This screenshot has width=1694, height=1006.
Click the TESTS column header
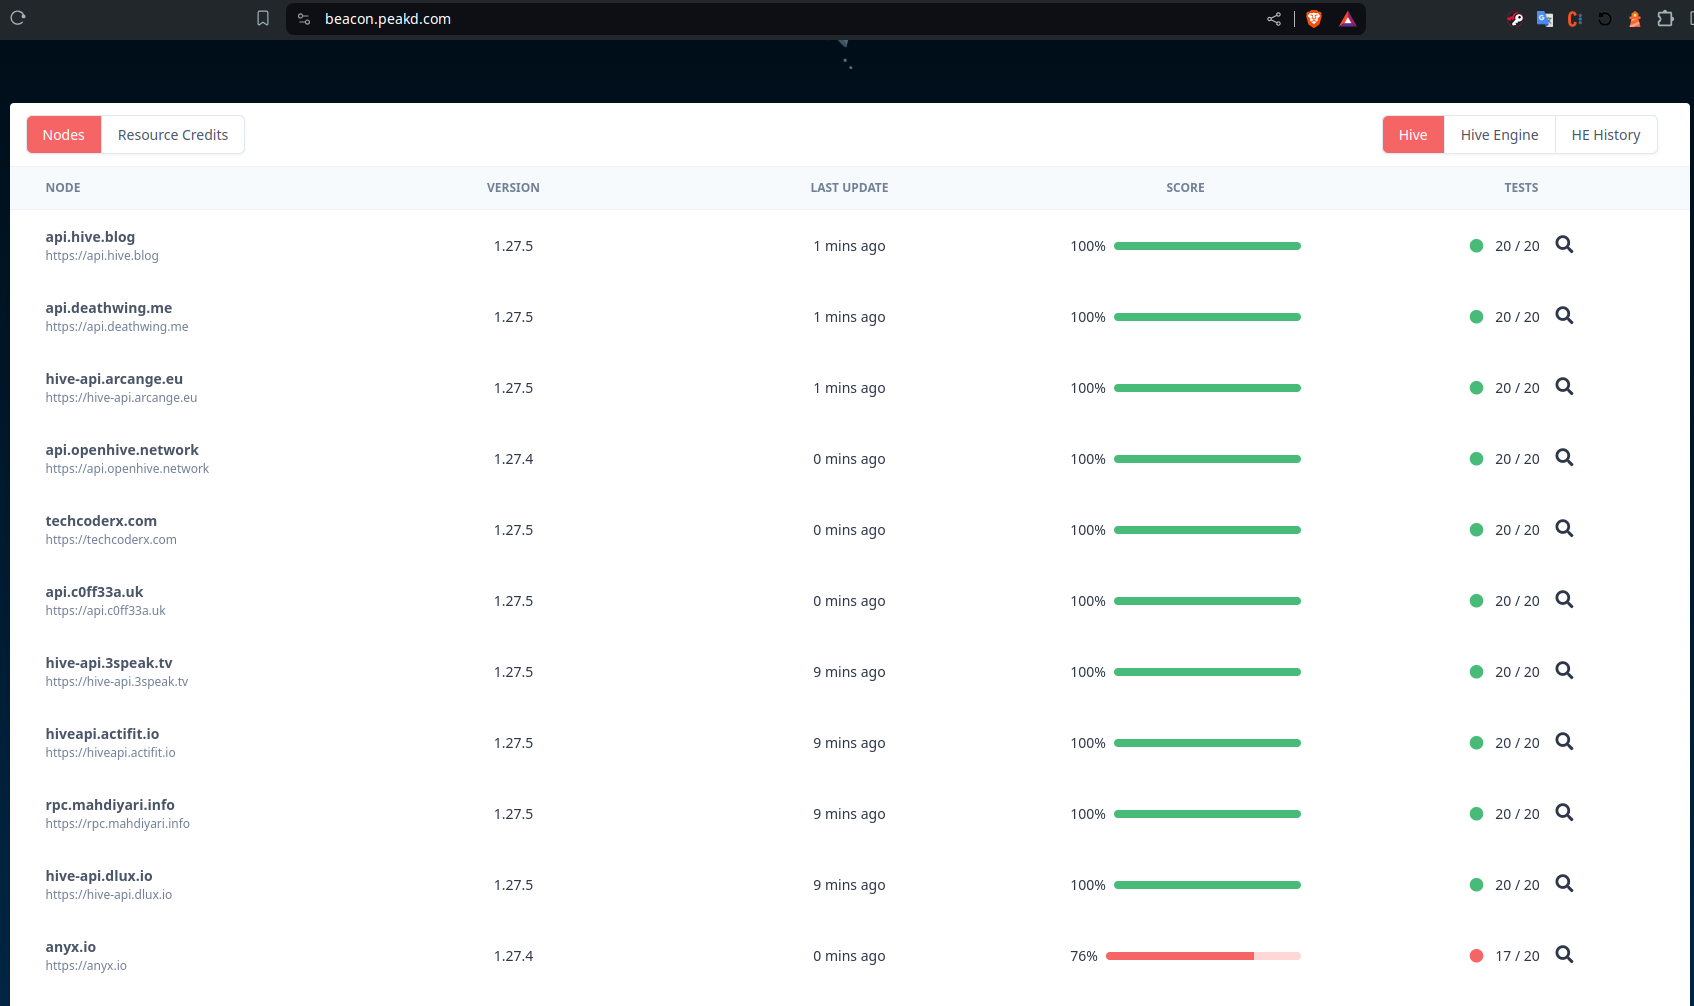pyautogui.click(x=1521, y=188)
